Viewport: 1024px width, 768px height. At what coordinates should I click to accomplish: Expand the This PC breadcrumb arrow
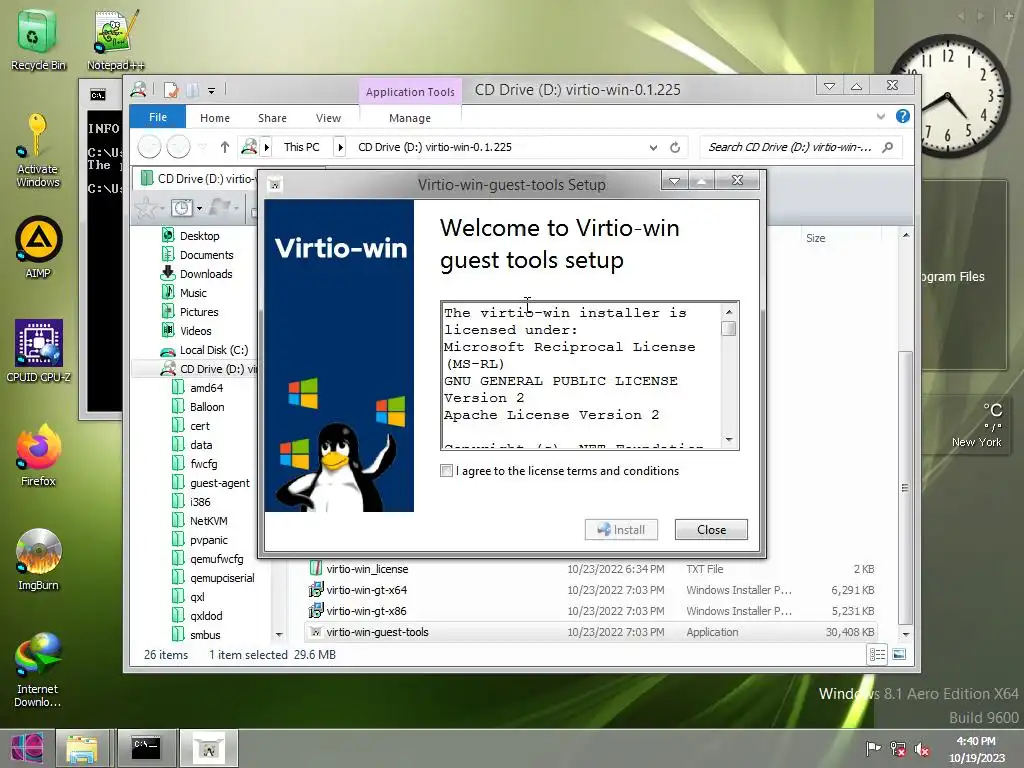[340, 148]
